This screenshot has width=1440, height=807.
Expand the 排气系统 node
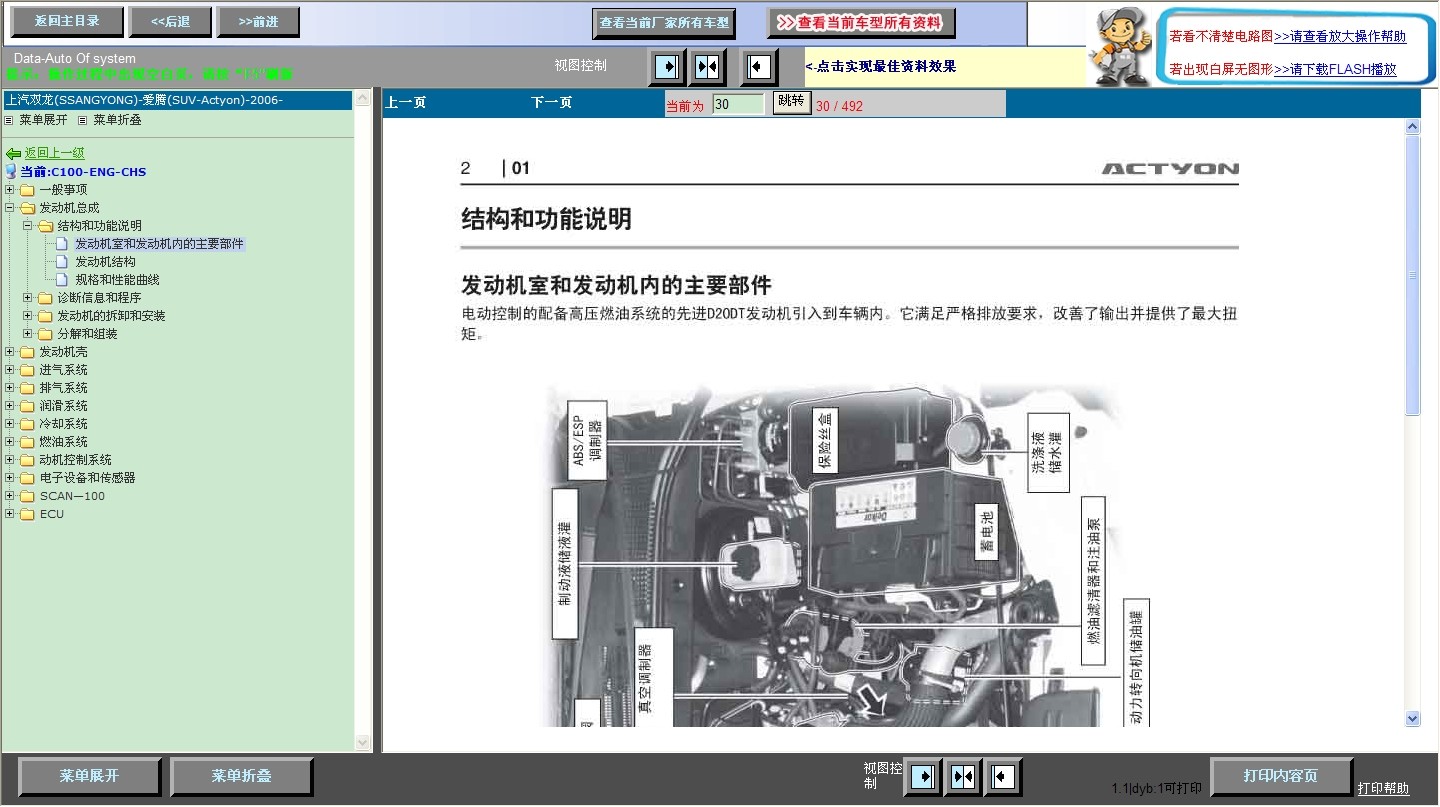tap(10, 388)
